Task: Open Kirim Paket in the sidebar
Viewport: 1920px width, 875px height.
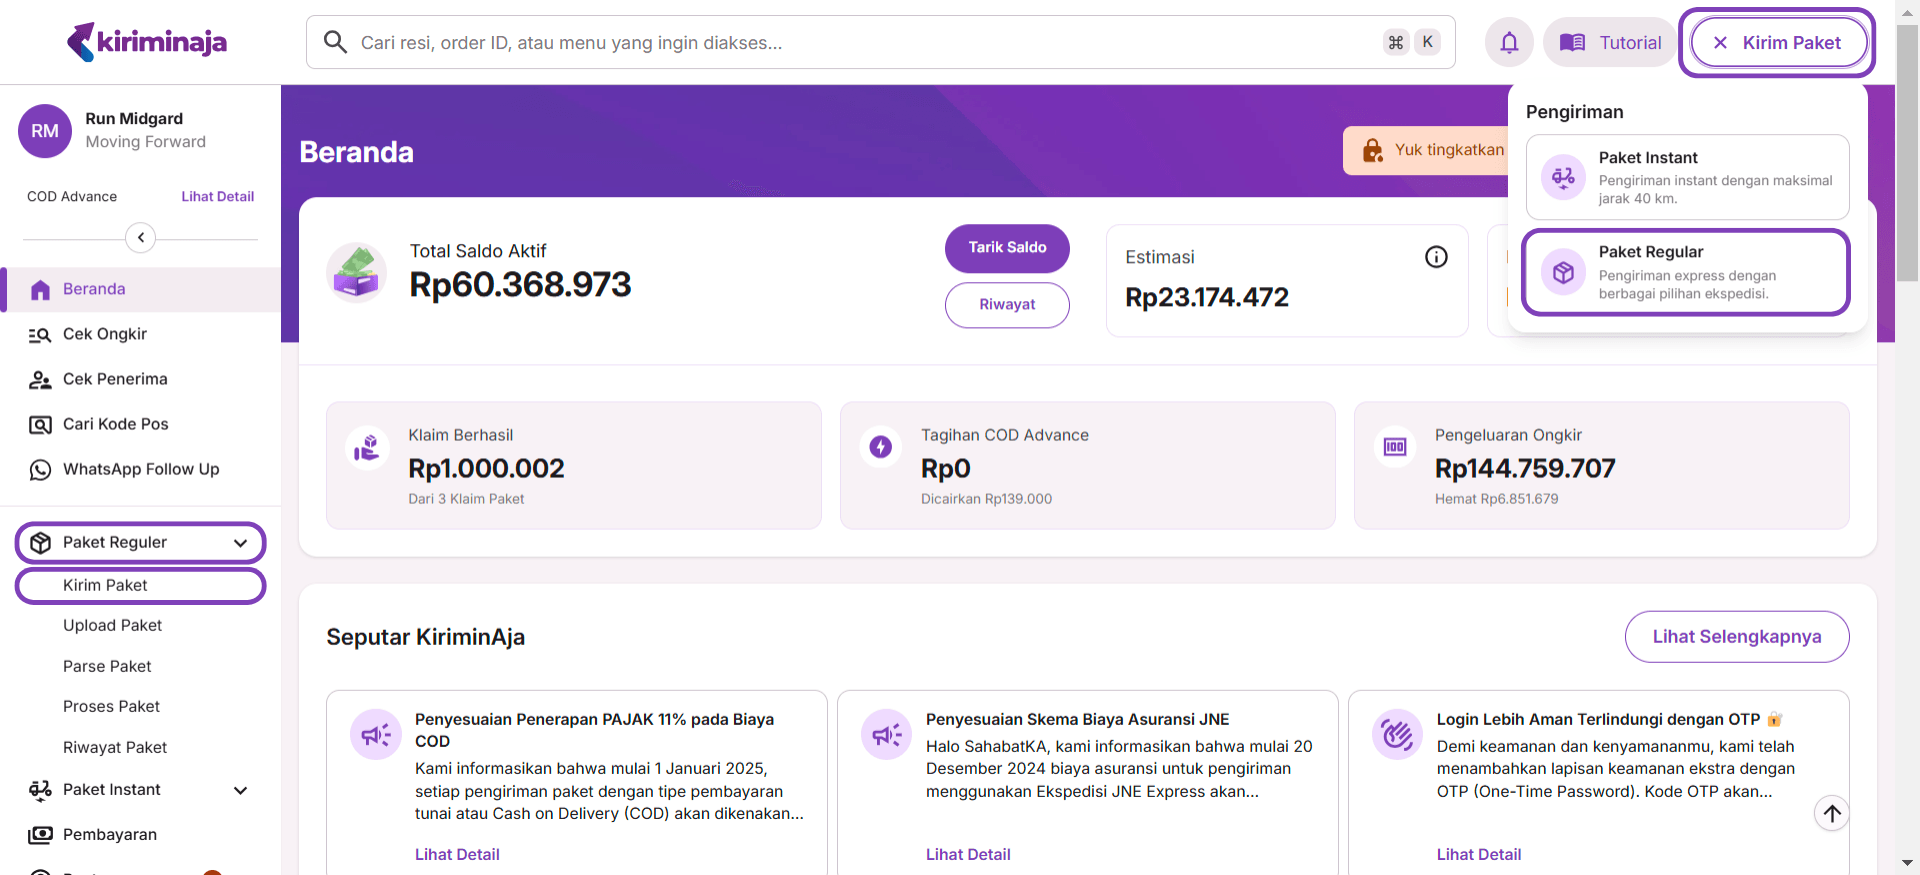Action: 106,586
